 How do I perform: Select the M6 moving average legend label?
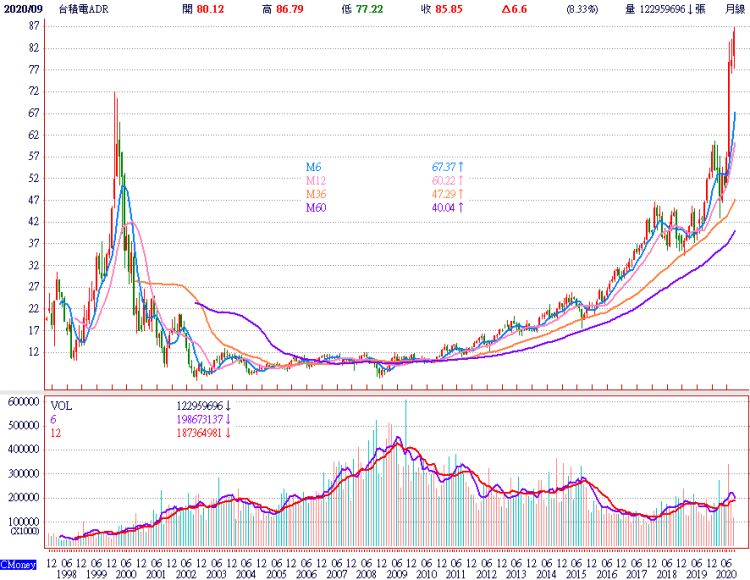[x=314, y=166]
